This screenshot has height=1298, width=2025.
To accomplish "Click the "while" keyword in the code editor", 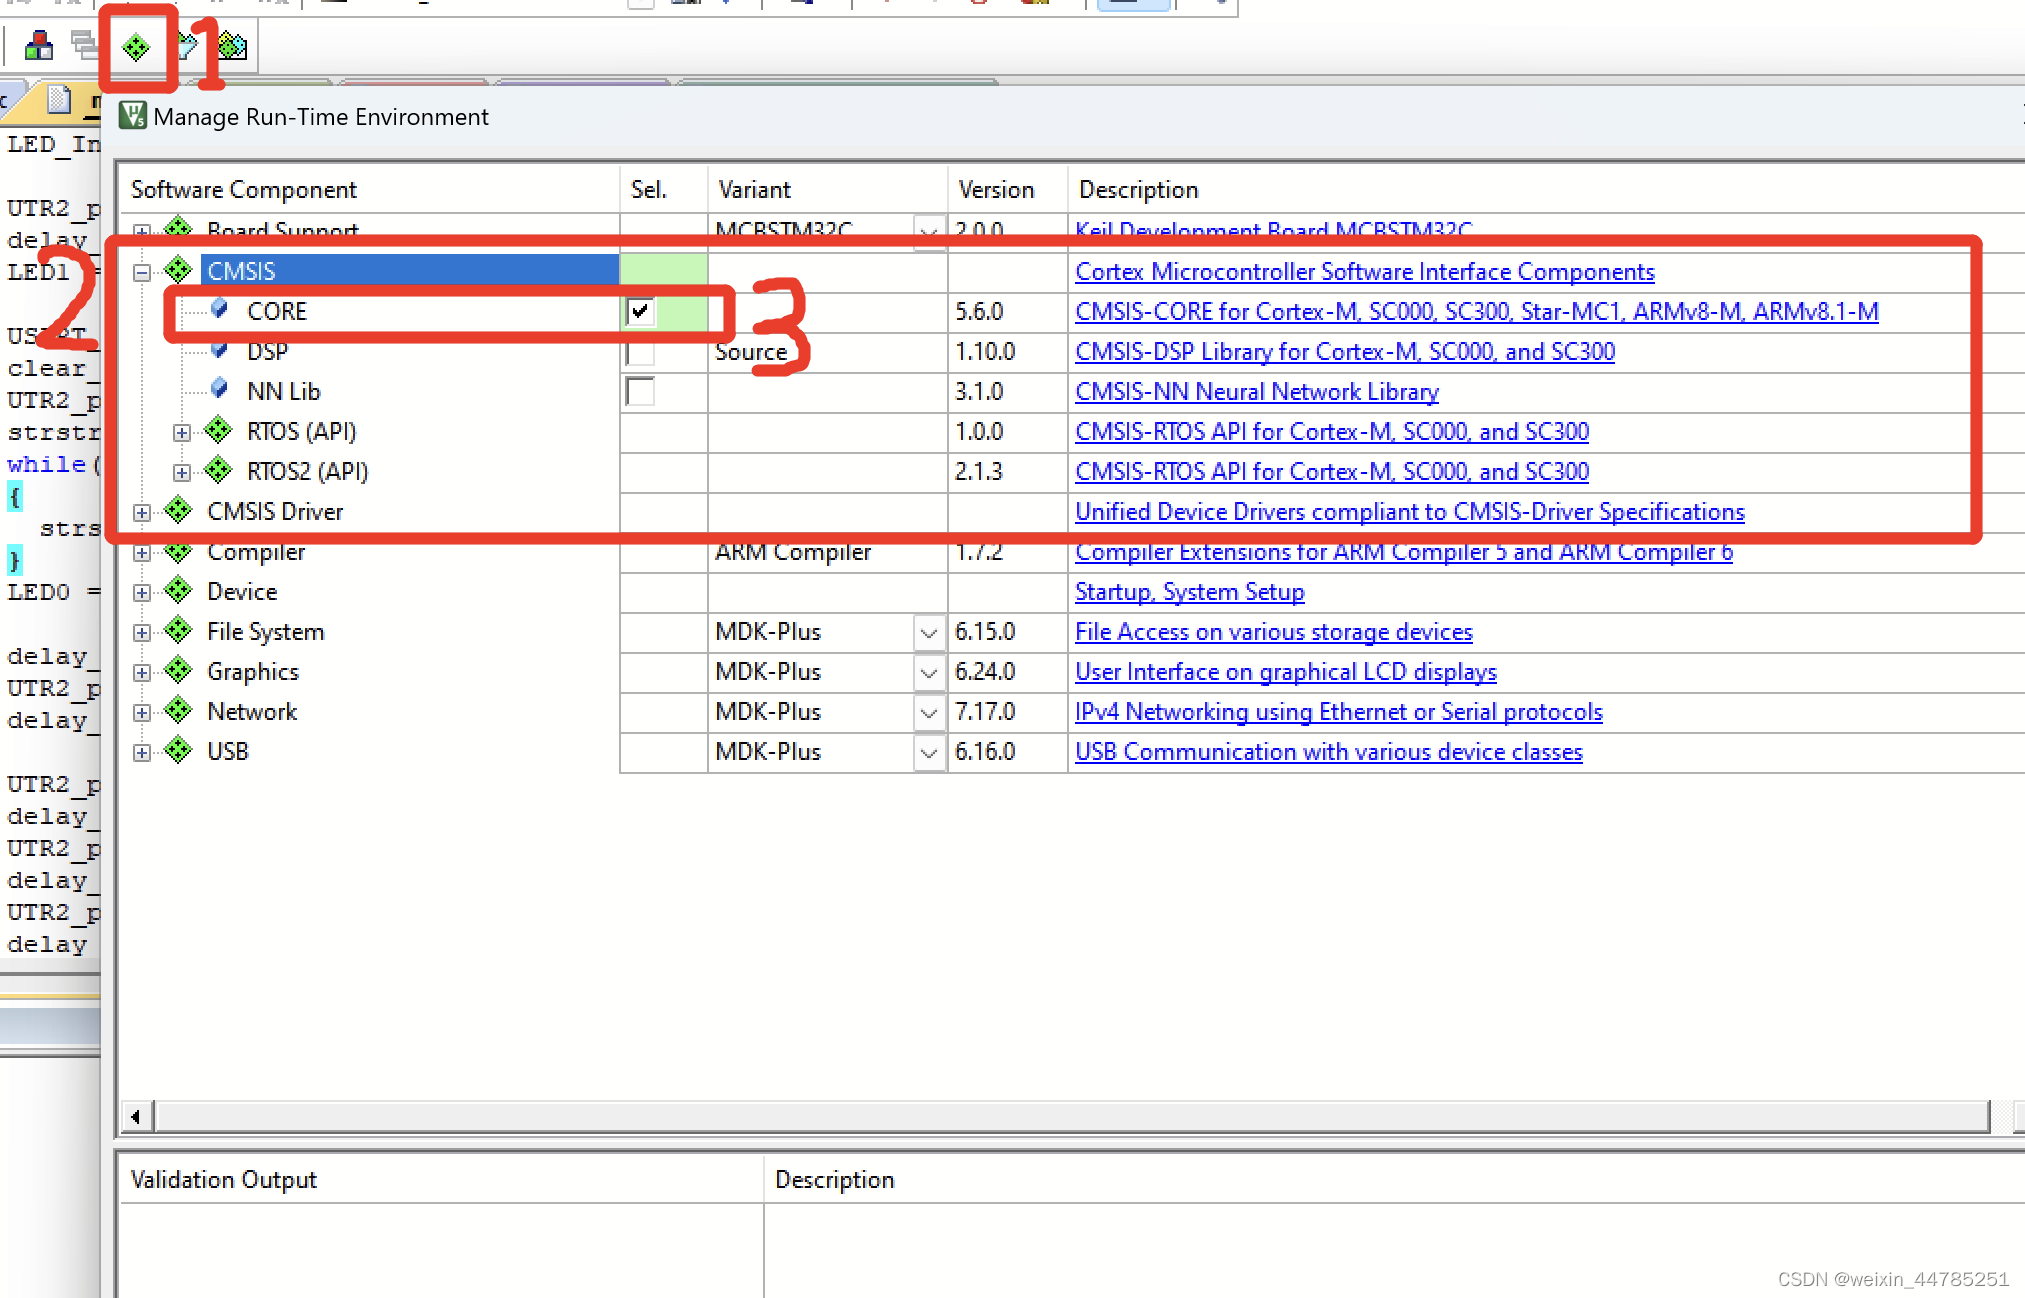I will point(46,464).
